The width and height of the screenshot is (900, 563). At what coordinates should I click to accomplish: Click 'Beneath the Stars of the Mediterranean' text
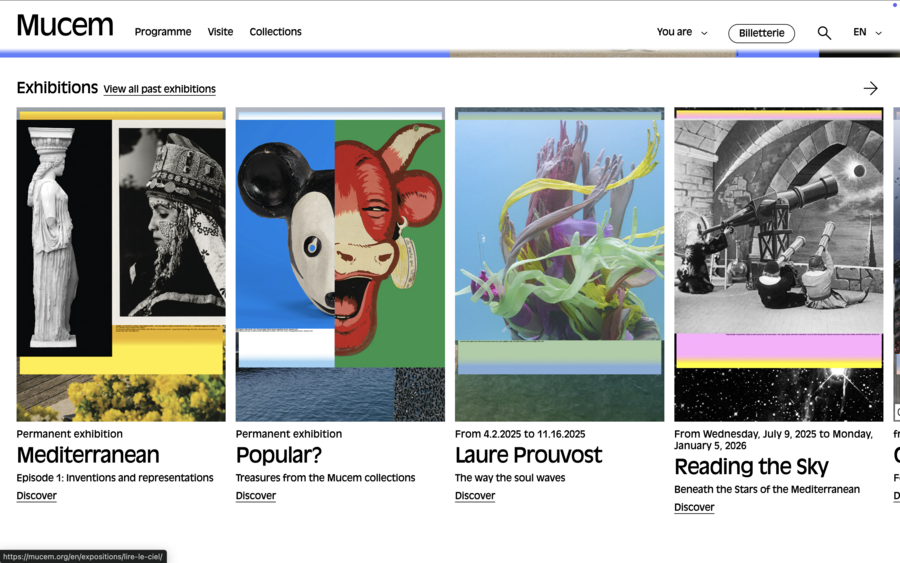[x=767, y=490]
